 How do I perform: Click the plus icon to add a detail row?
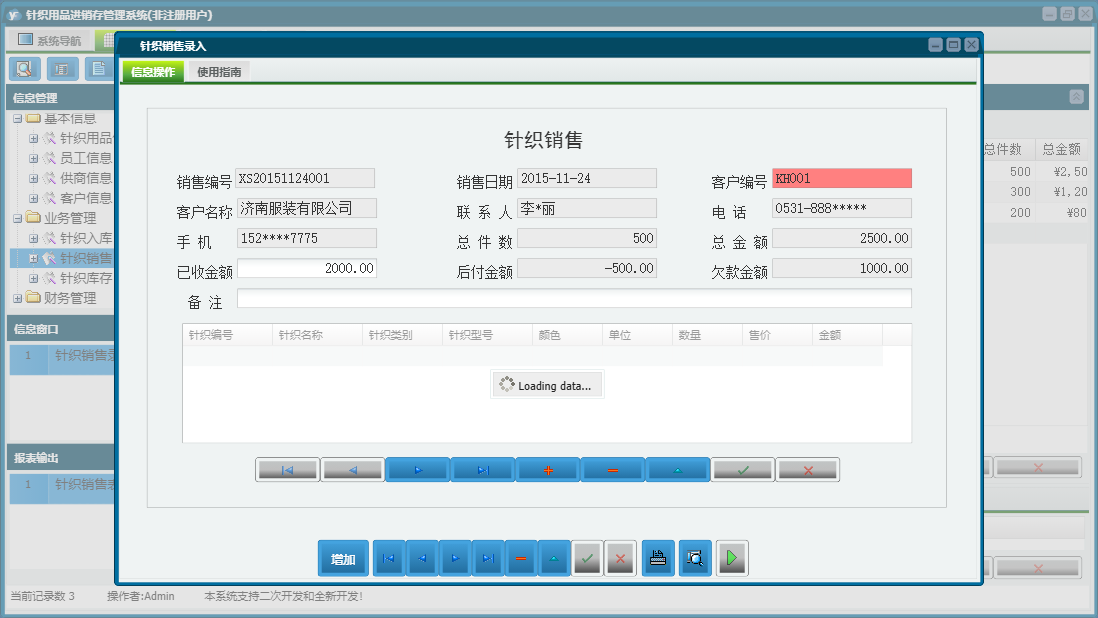547,469
